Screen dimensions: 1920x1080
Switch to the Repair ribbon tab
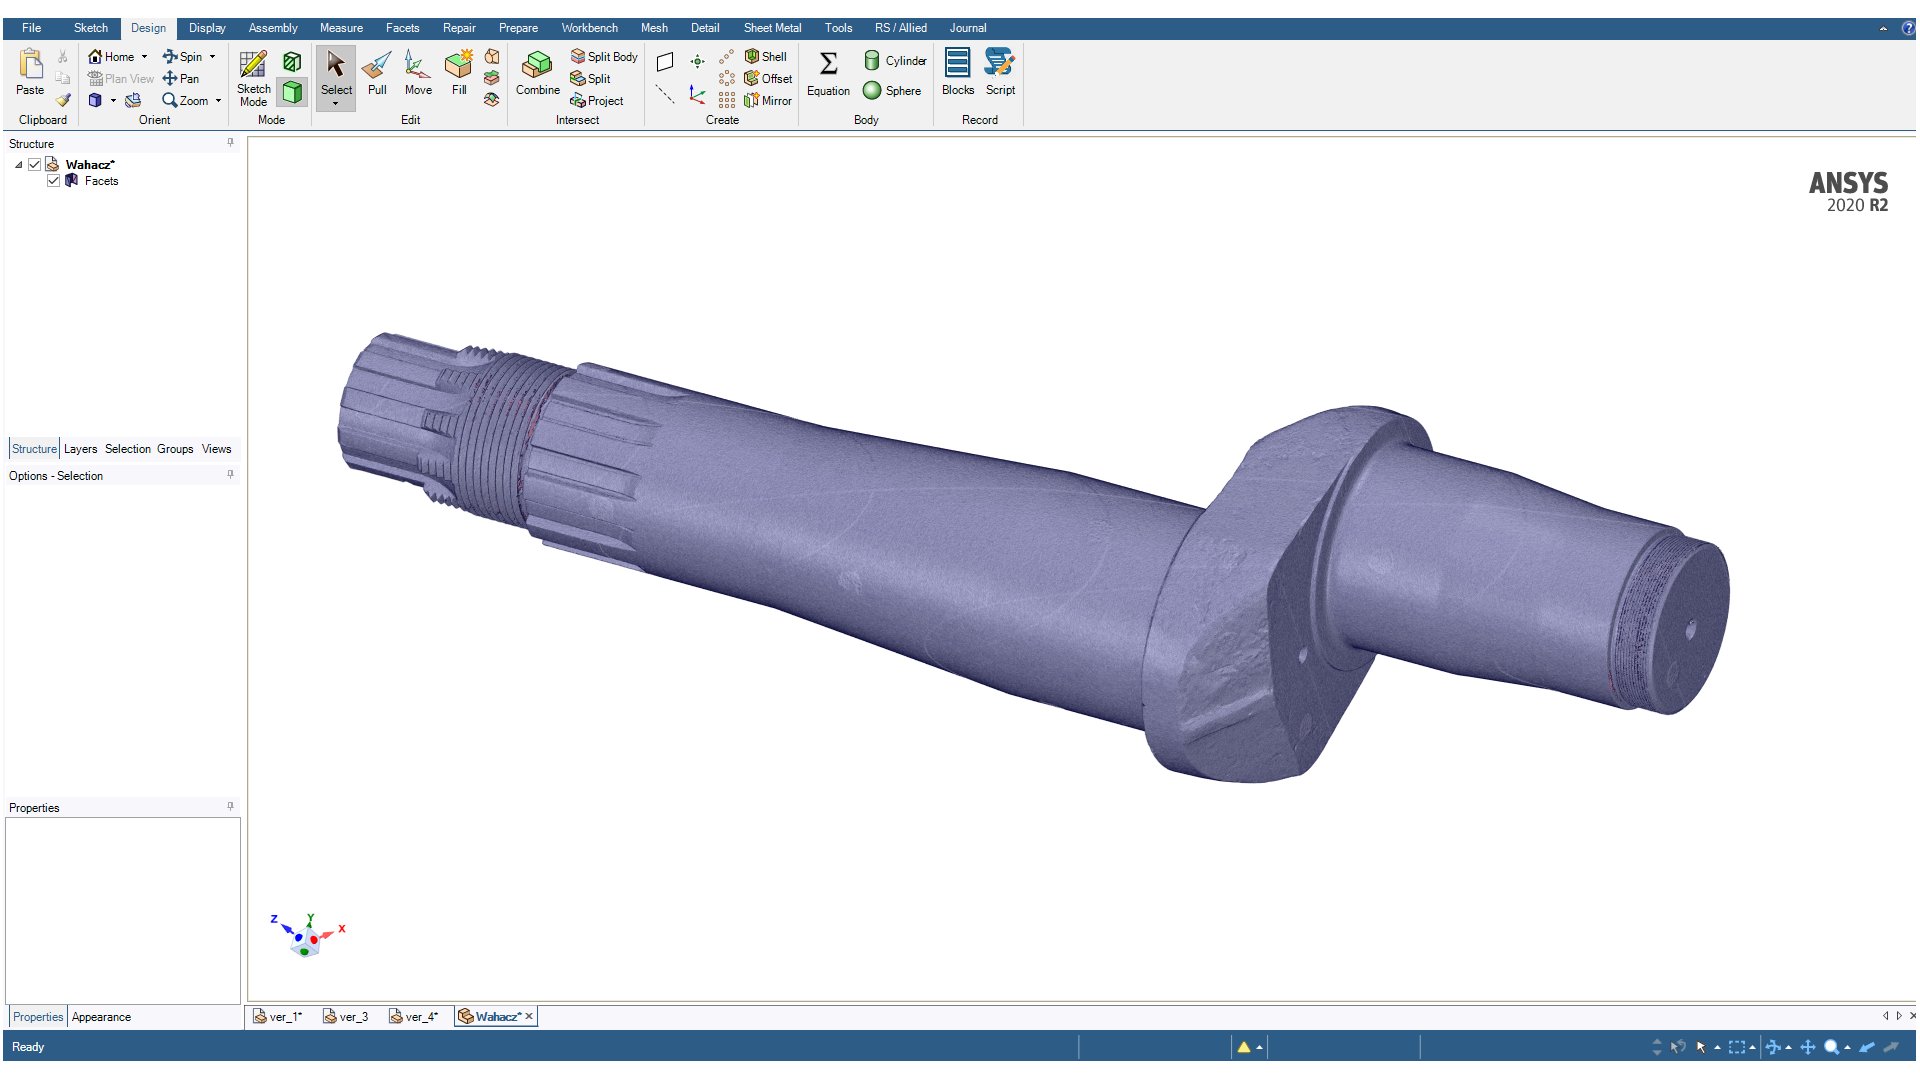pyautogui.click(x=459, y=28)
